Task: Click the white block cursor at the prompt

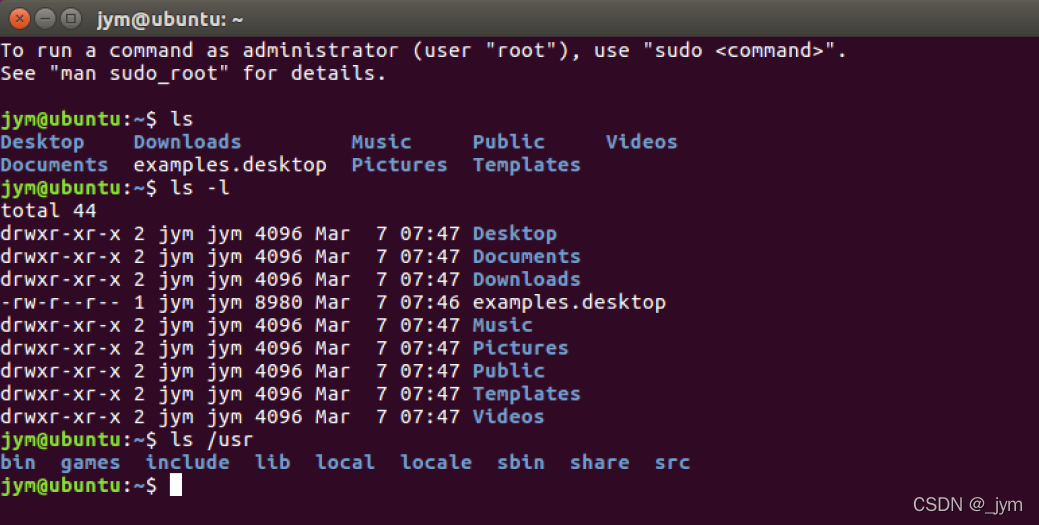Action: pos(176,485)
